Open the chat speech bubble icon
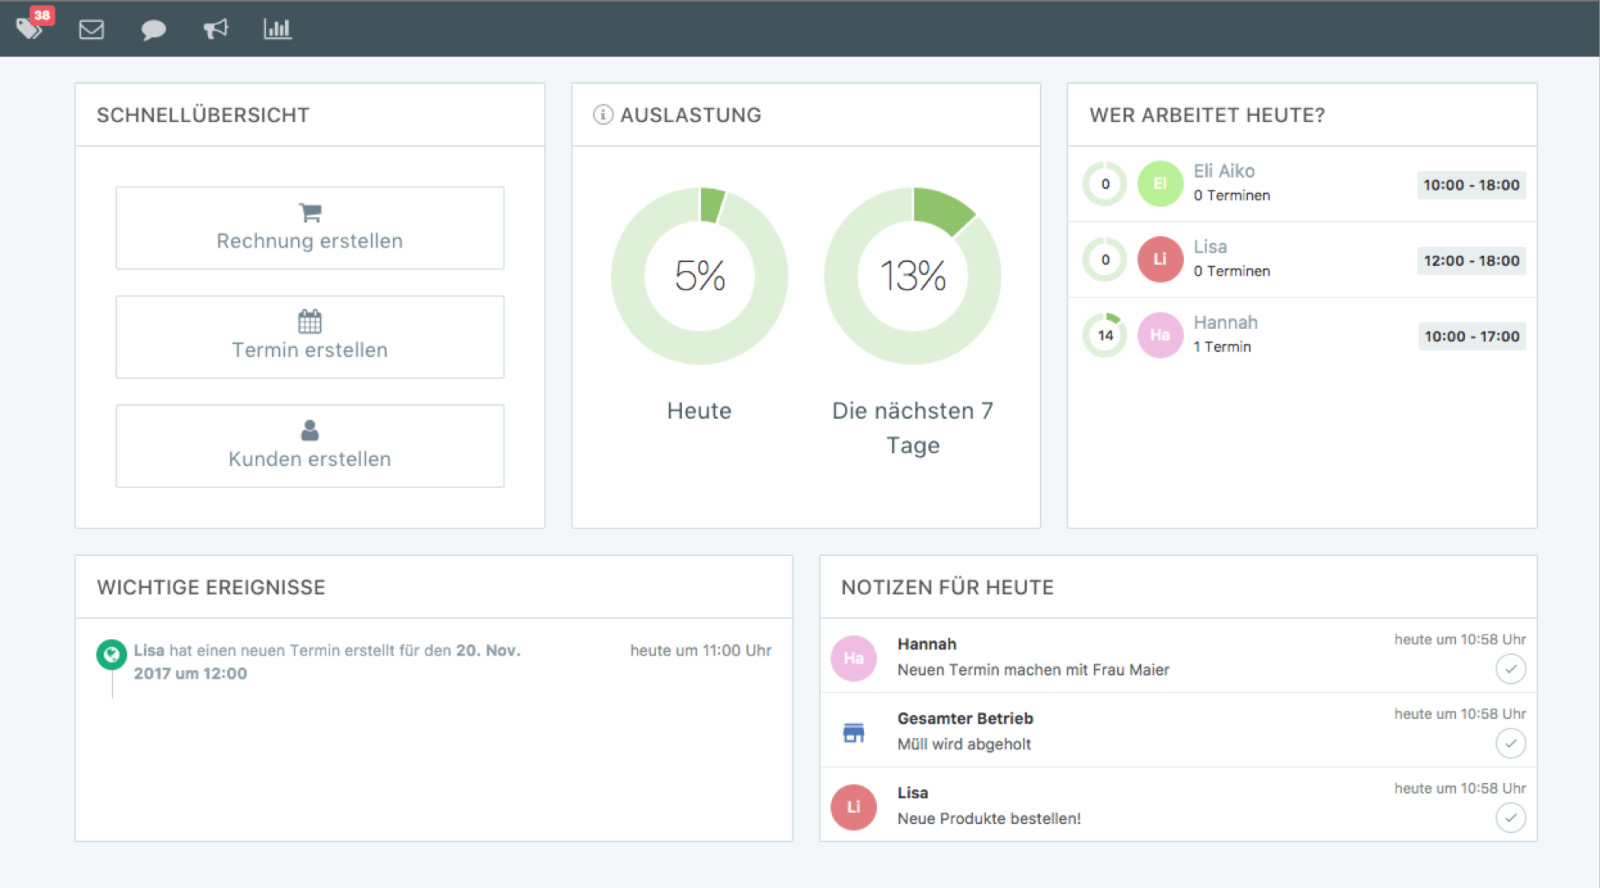The height and width of the screenshot is (888, 1600). point(153,30)
